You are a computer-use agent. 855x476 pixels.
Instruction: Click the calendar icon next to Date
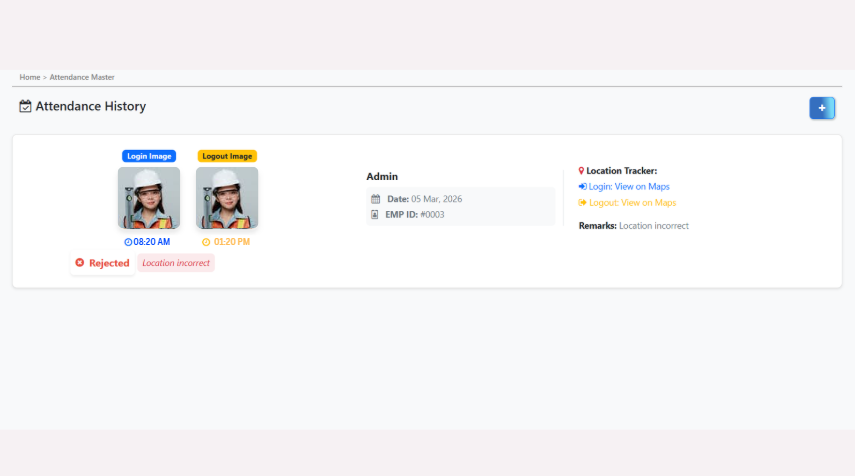pos(376,199)
